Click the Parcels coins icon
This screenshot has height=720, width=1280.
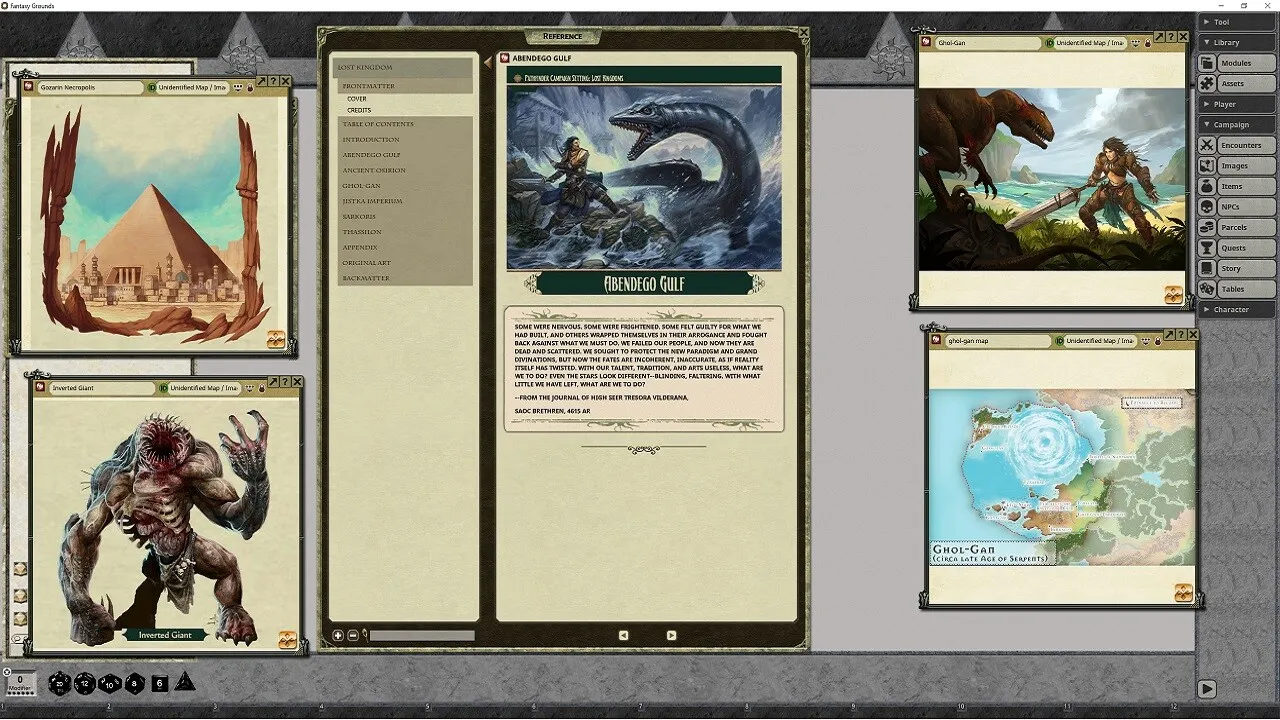click(x=1207, y=227)
